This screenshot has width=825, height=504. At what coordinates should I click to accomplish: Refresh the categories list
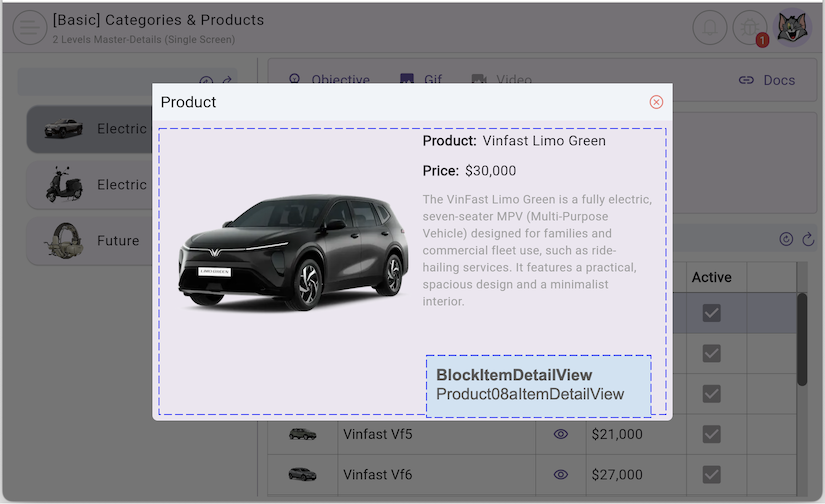pos(227,82)
